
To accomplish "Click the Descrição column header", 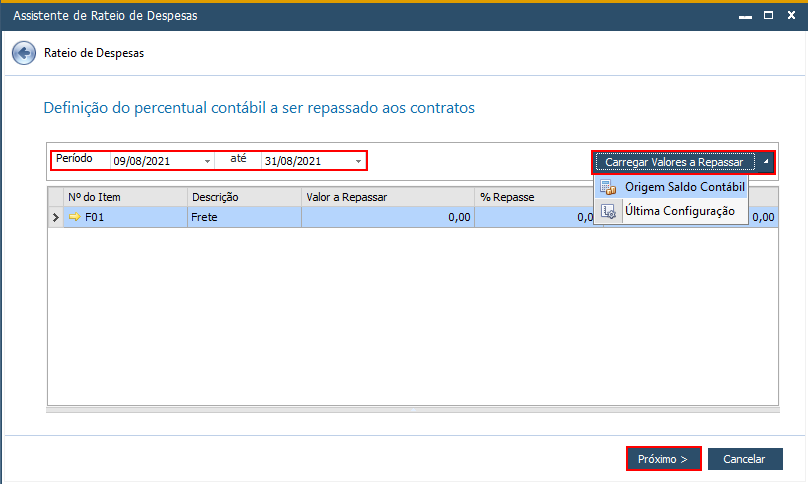I will [x=244, y=197].
